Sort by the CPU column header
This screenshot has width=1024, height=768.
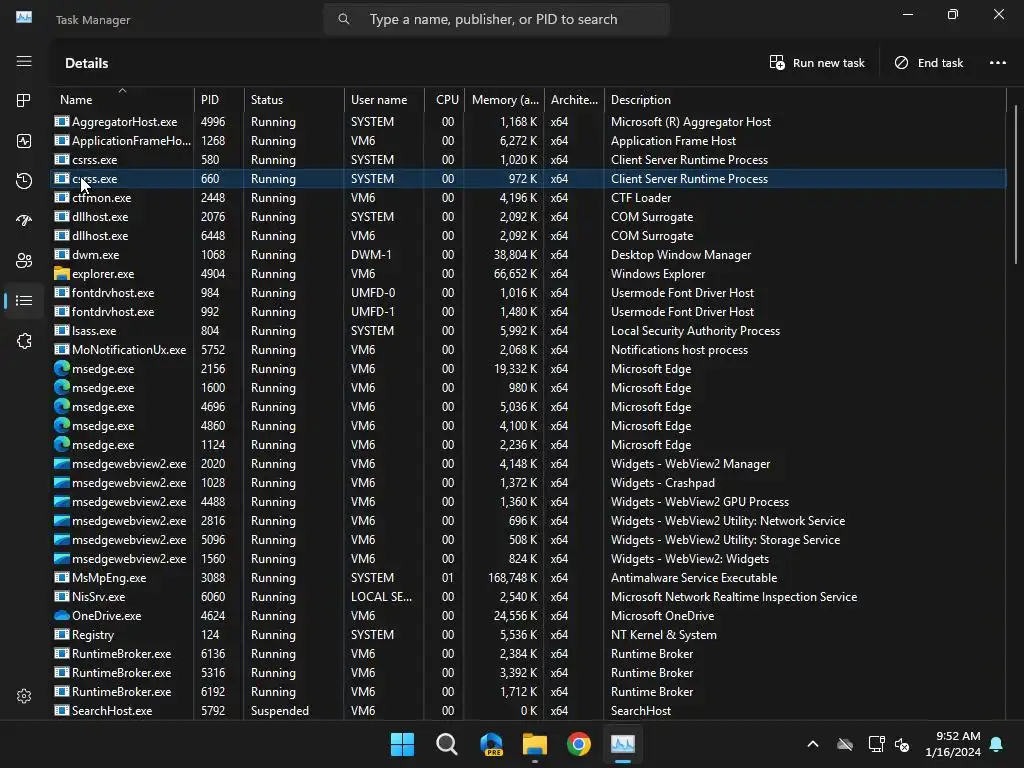(x=445, y=99)
